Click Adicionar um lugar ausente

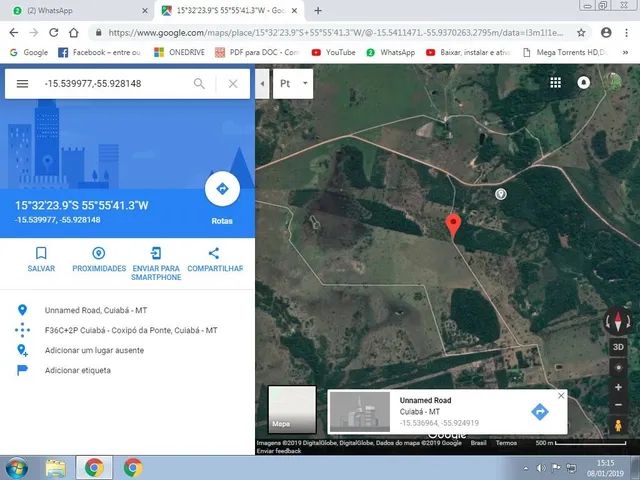(127, 350)
